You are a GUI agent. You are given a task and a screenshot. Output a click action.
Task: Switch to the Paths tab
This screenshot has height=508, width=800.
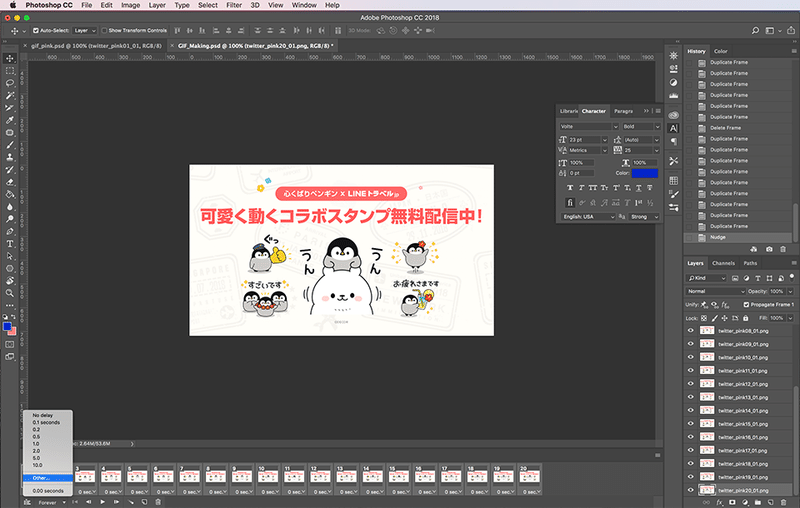[750, 263]
